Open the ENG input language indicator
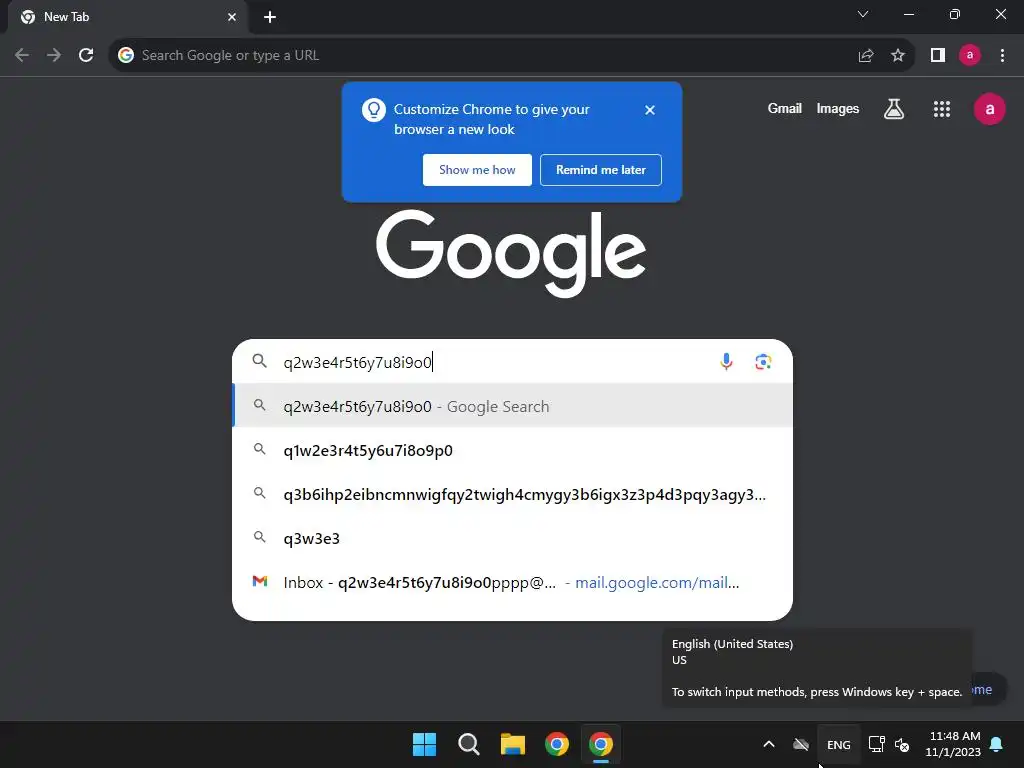The width and height of the screenshot is (1024, 768). (x=839, y=744)
